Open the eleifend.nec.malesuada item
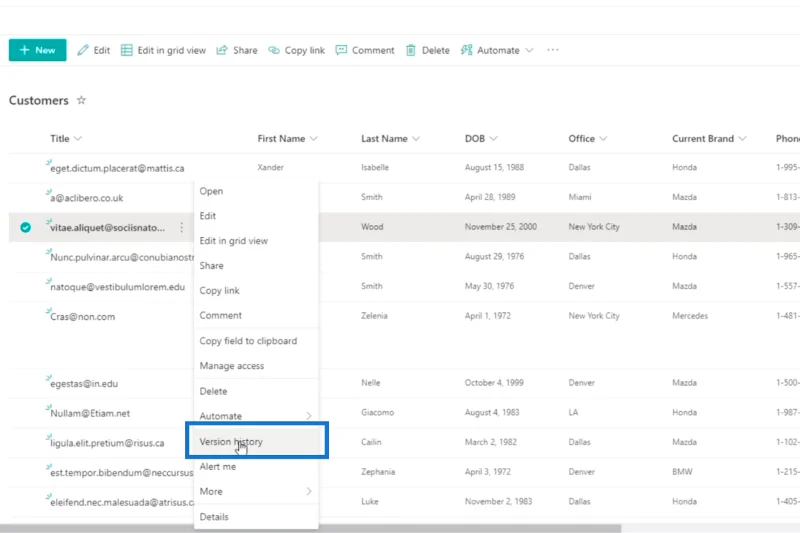800x533 pixels. tap(121, 502)
